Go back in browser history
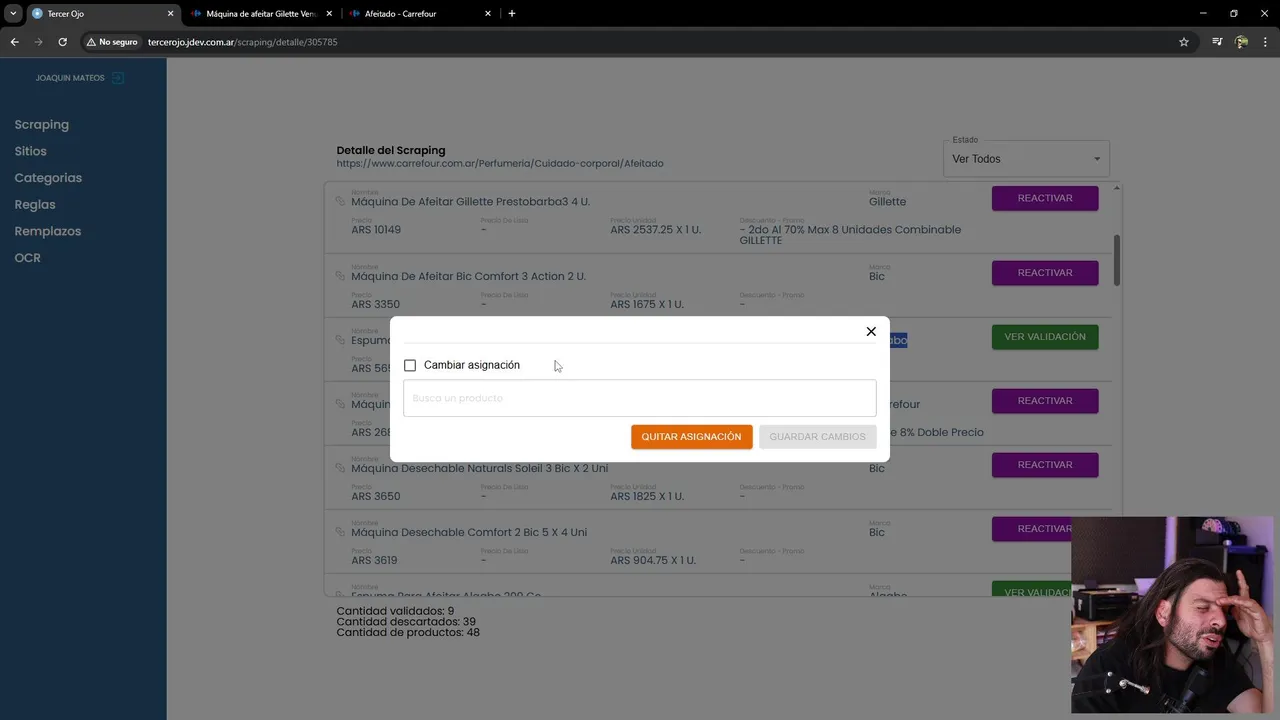 click(14, 42)
